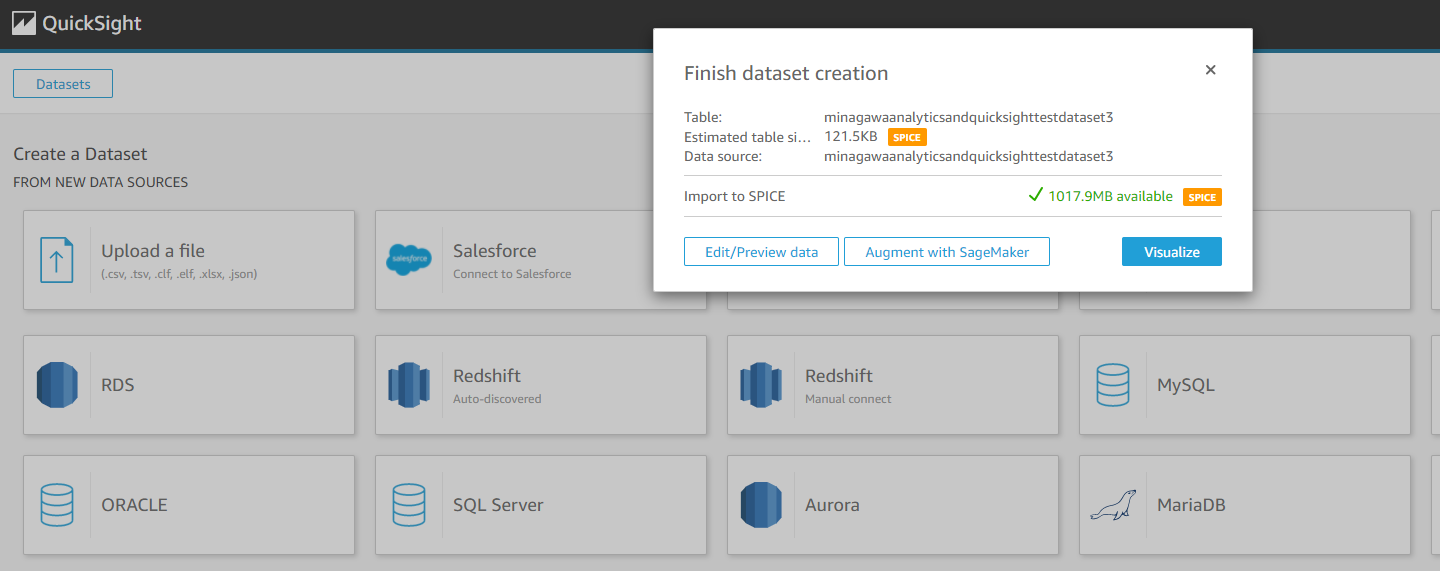This screenshot has width=1440, height=571.
Task: Click the SPICE badge beside available capacity
Action: (1202, 197)
